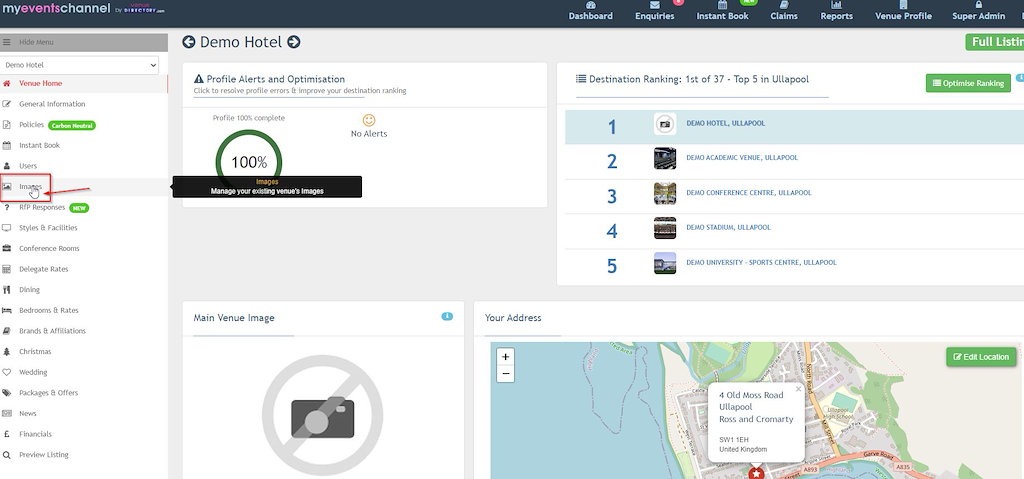Click the NEW badge beside RfP Responses
Viewport: 1024px width, 479px height.
coord(79,208)
